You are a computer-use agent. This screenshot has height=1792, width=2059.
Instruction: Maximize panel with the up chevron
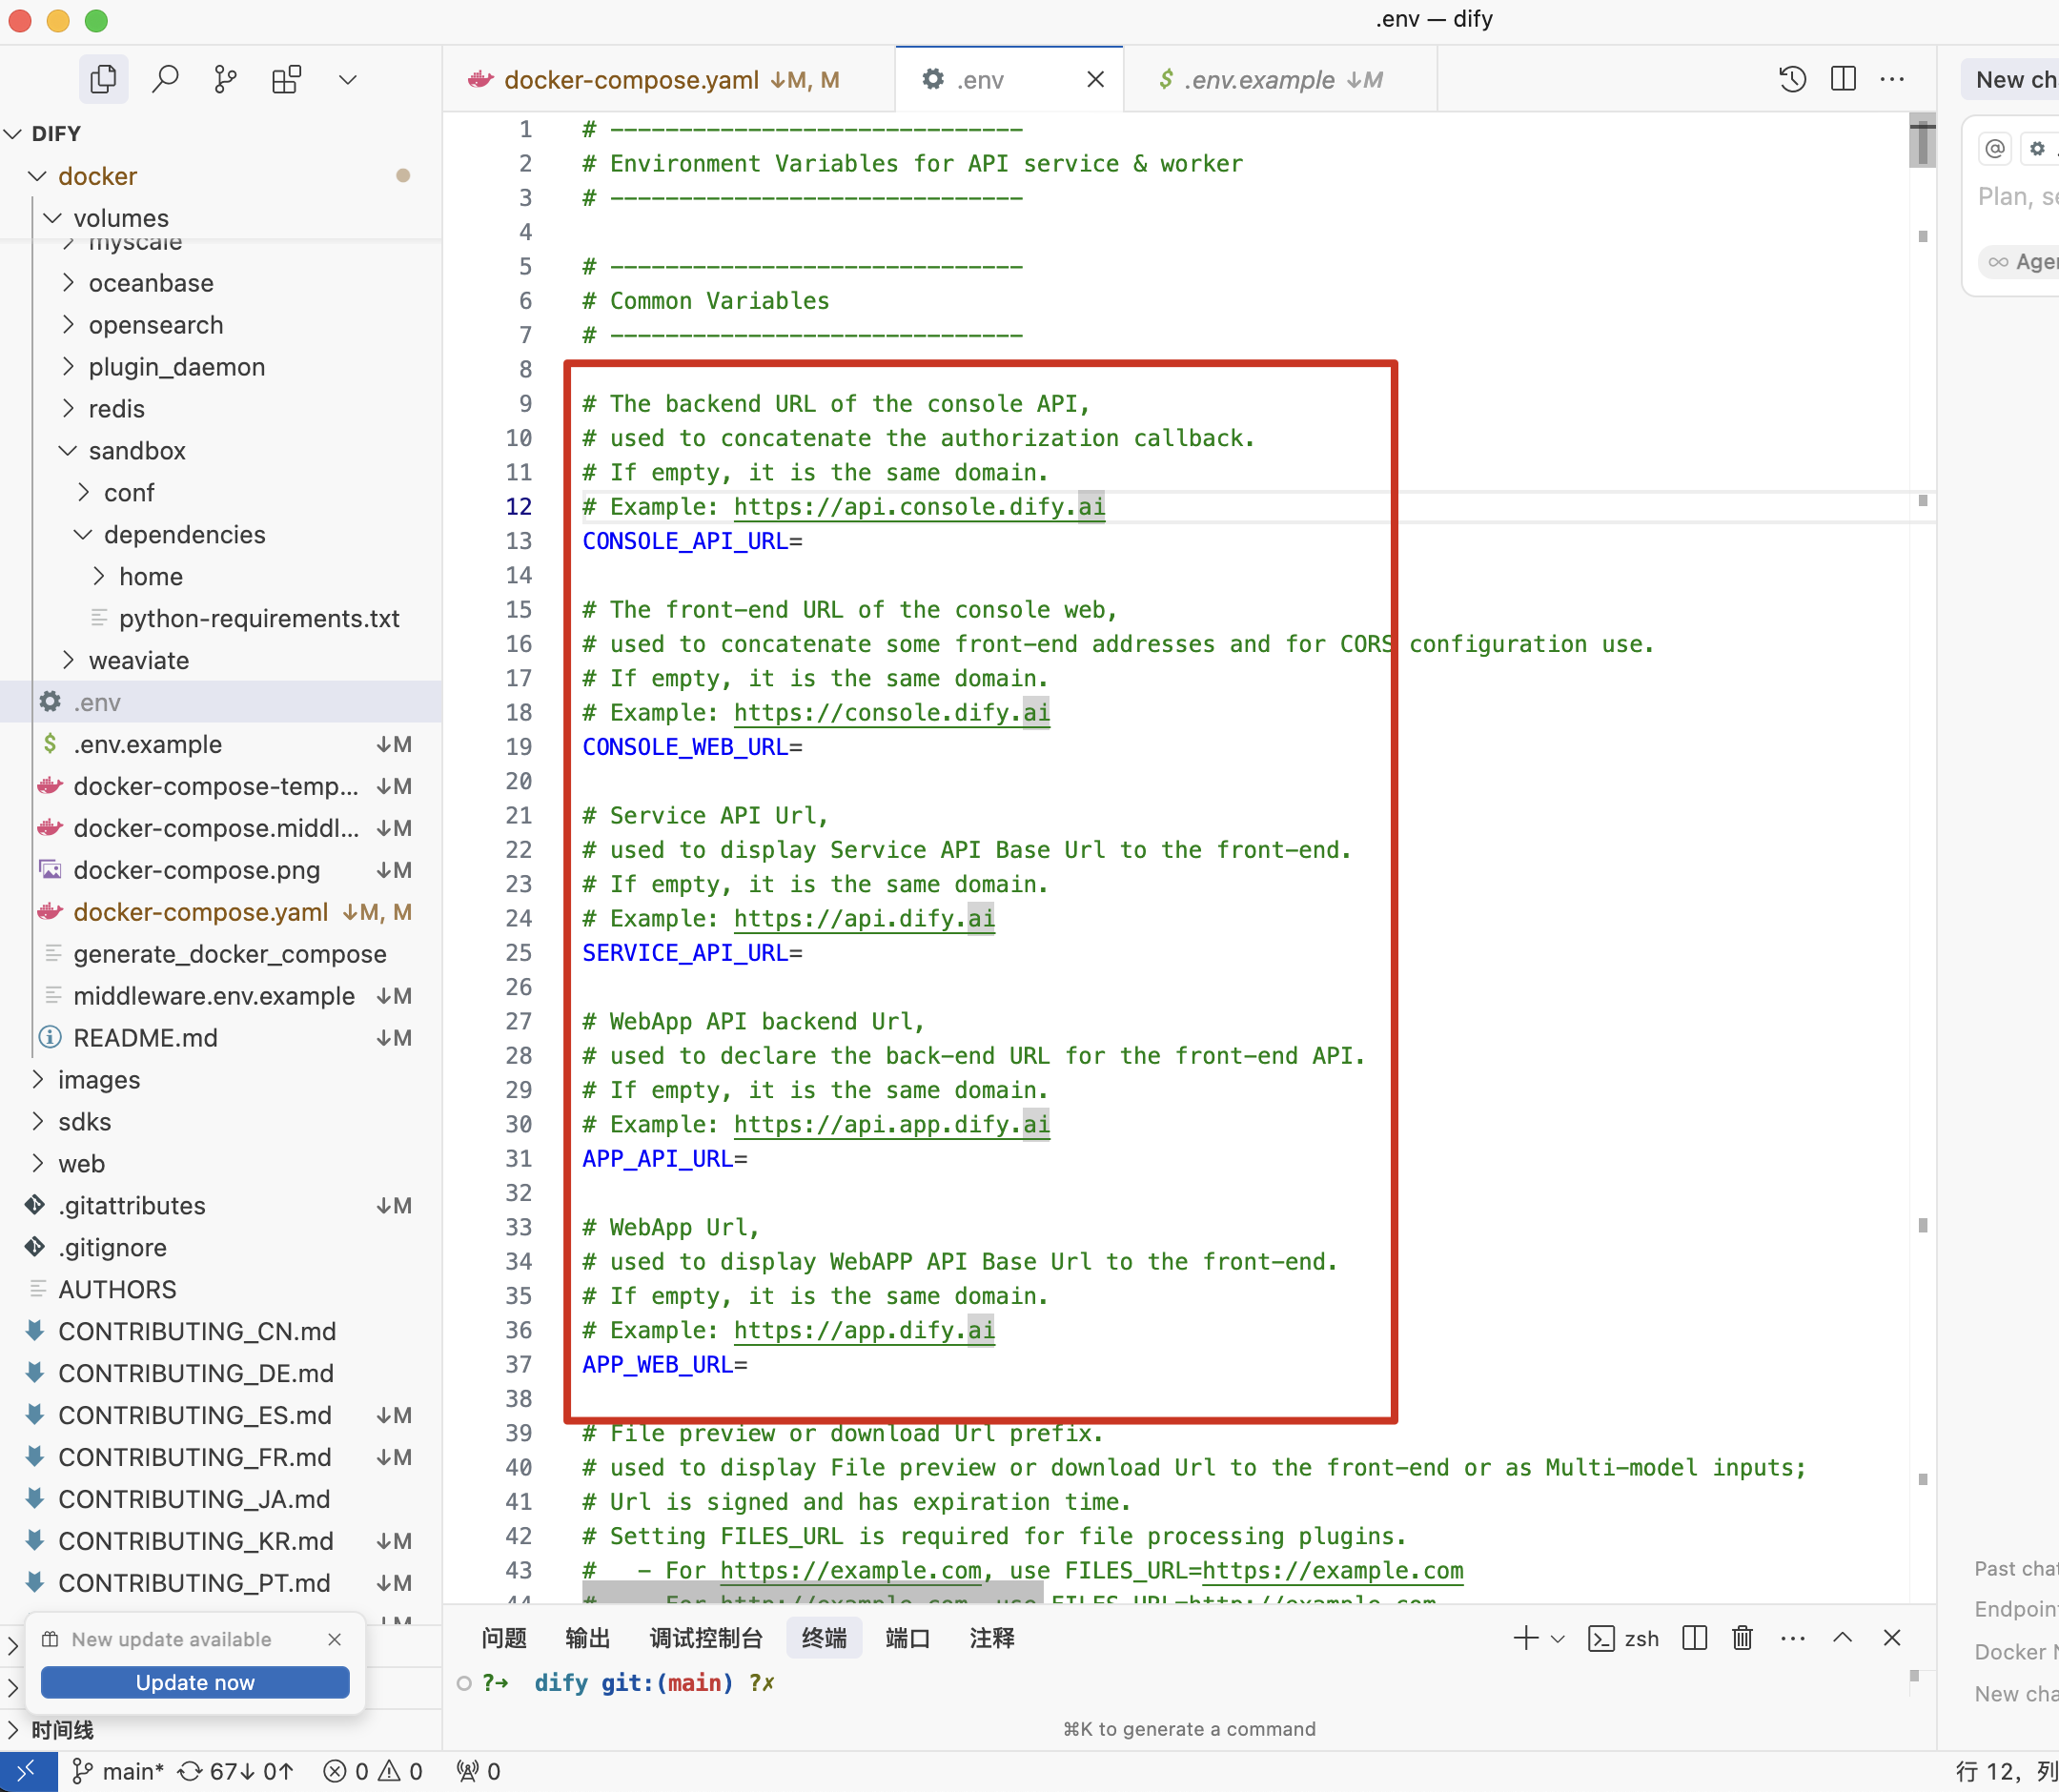click(x=1842, y=1638)
